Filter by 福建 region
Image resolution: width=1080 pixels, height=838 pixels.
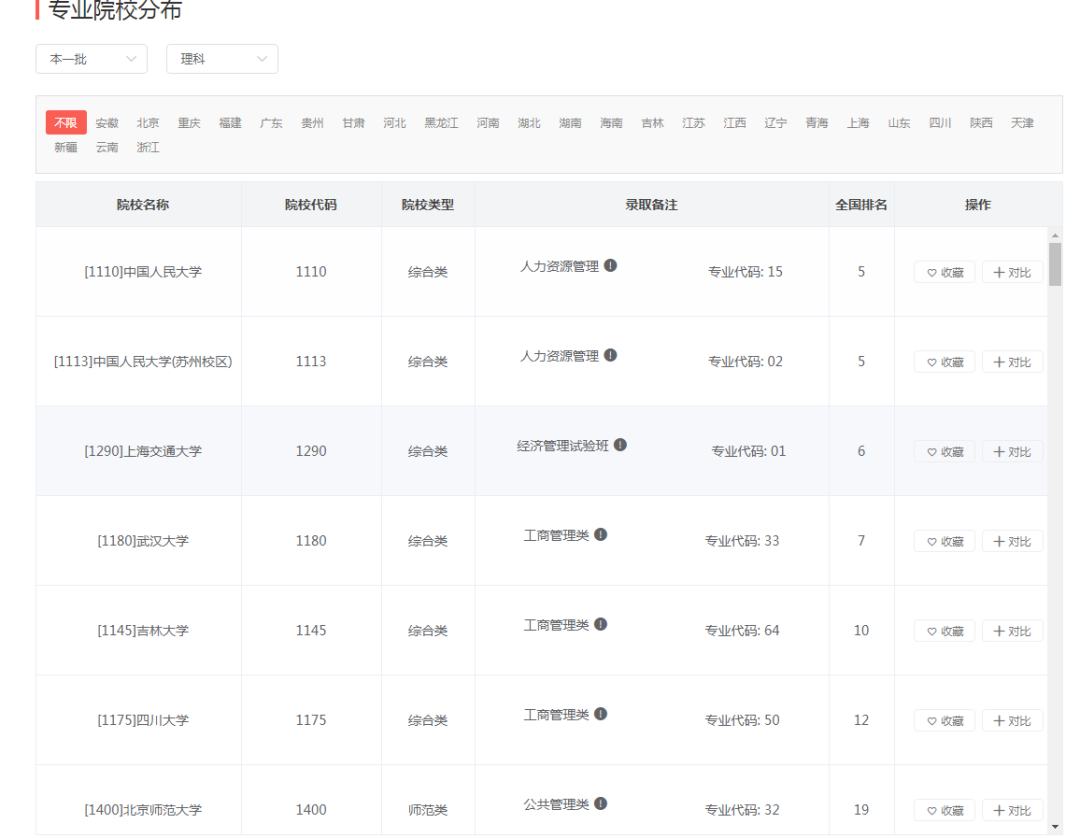click(x=230, y=123)
